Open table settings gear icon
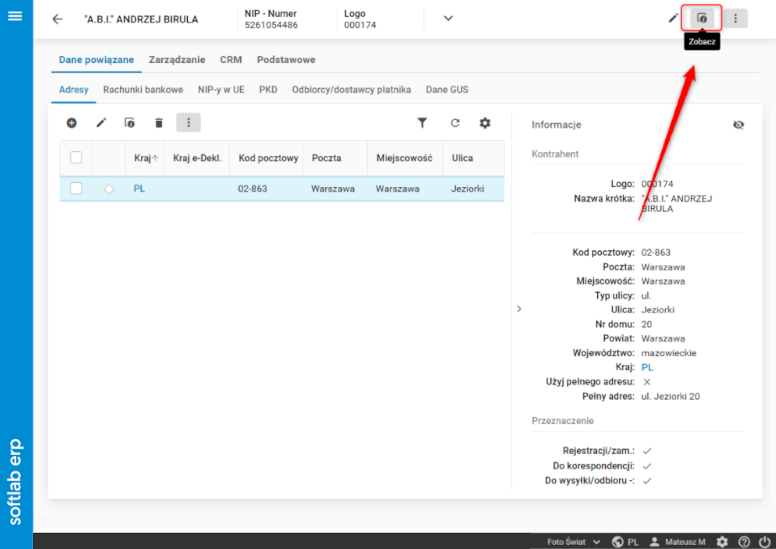Screen dimensions: 776x549 (x=485, y=123)
